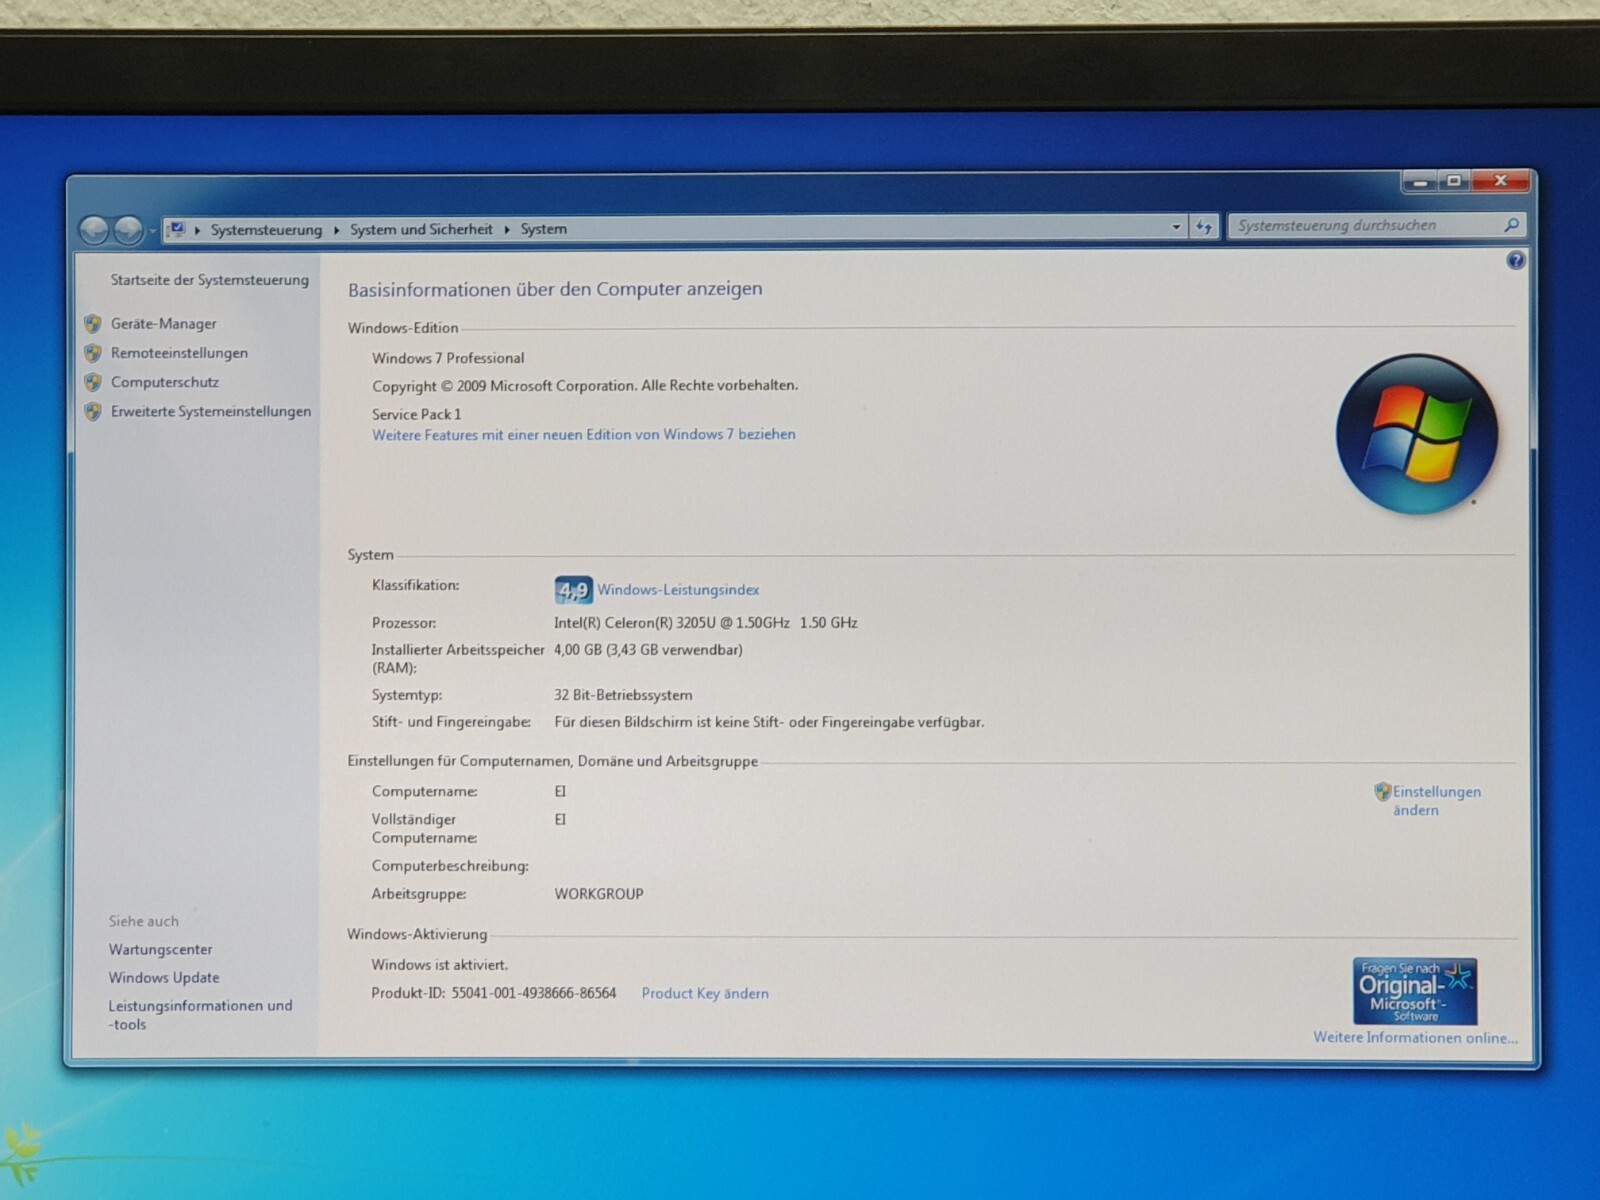The image size is (1600, 1200).
Task: Click the Control Panel icon in the address bar
Action: [177, 229]
